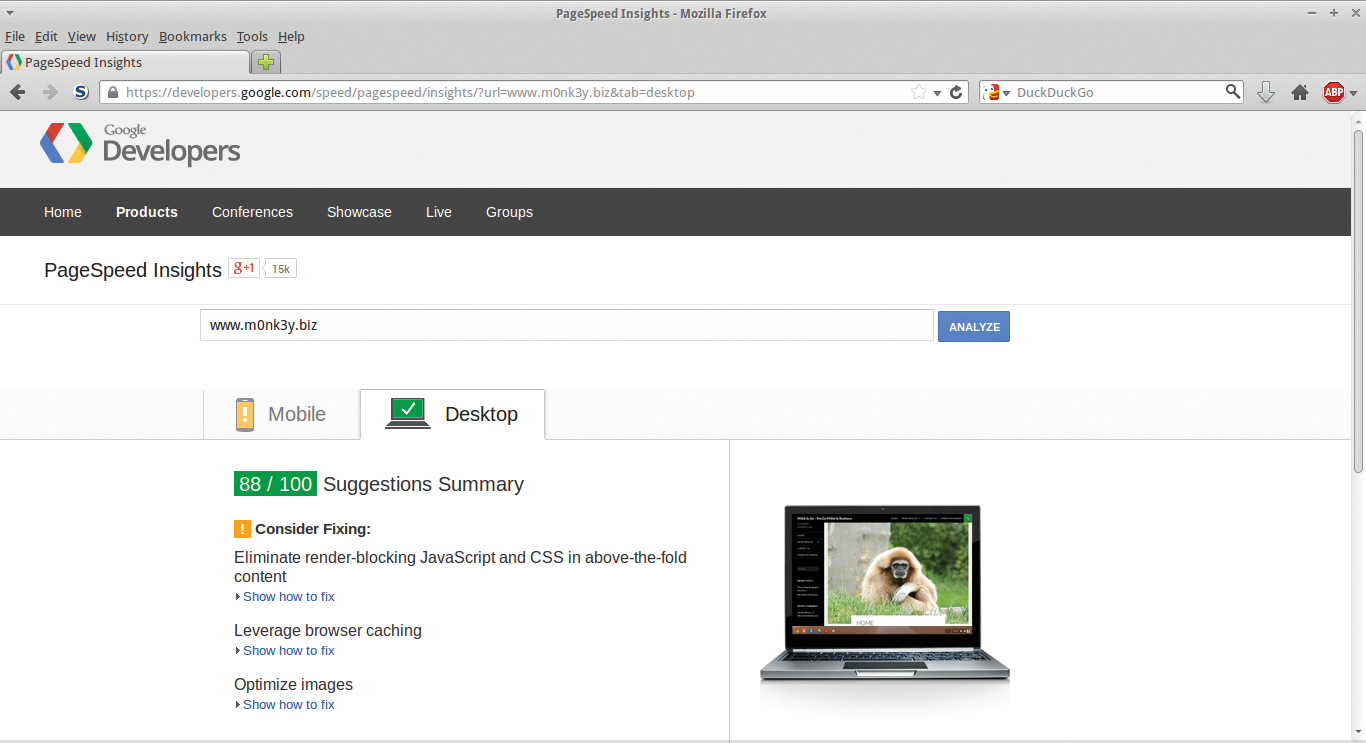Switch to the Mobile tab

(x=281, y=413)
